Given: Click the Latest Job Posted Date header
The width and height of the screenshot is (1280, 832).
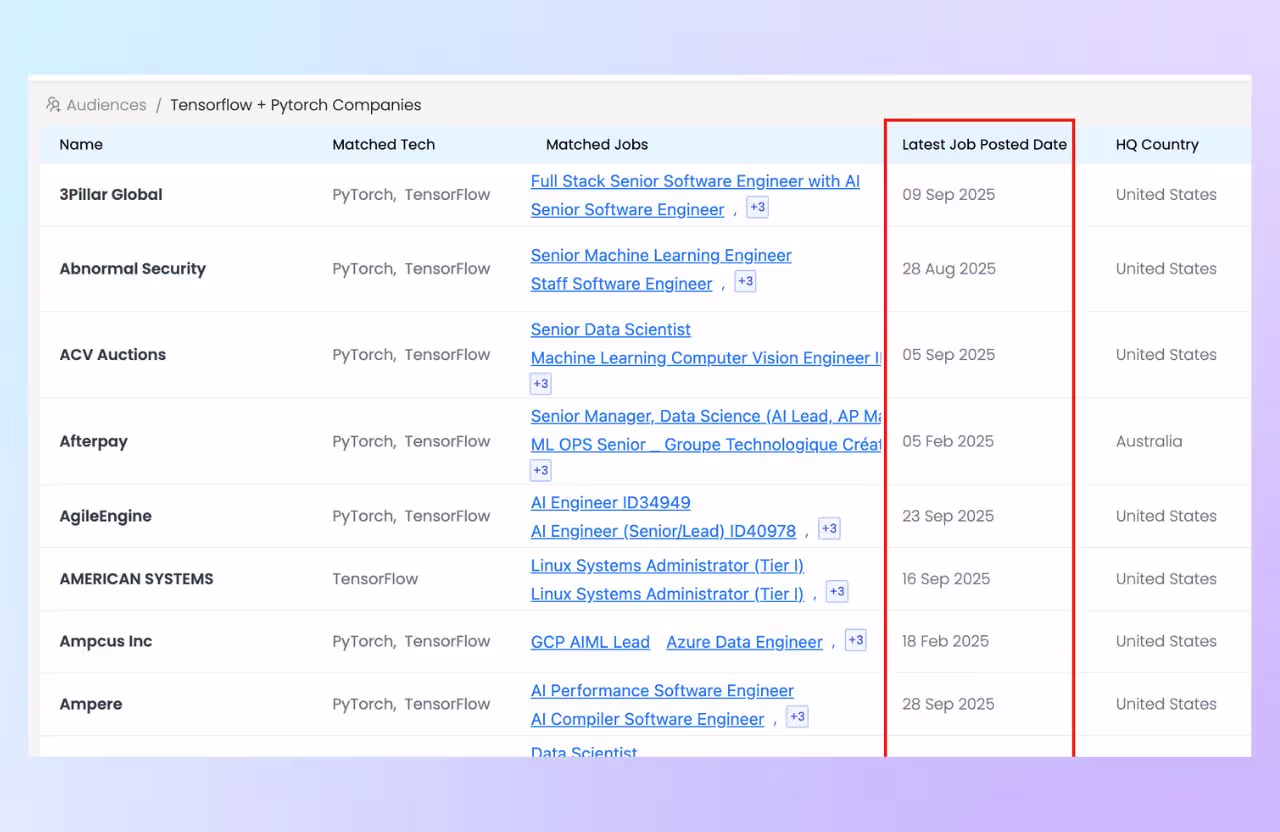Looking at the screenshot, I should tap(984, 145).
